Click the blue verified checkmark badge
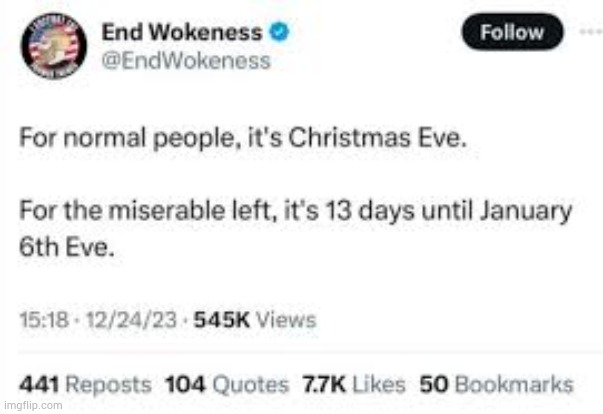The image size is (603, 414). coord(279,32)
